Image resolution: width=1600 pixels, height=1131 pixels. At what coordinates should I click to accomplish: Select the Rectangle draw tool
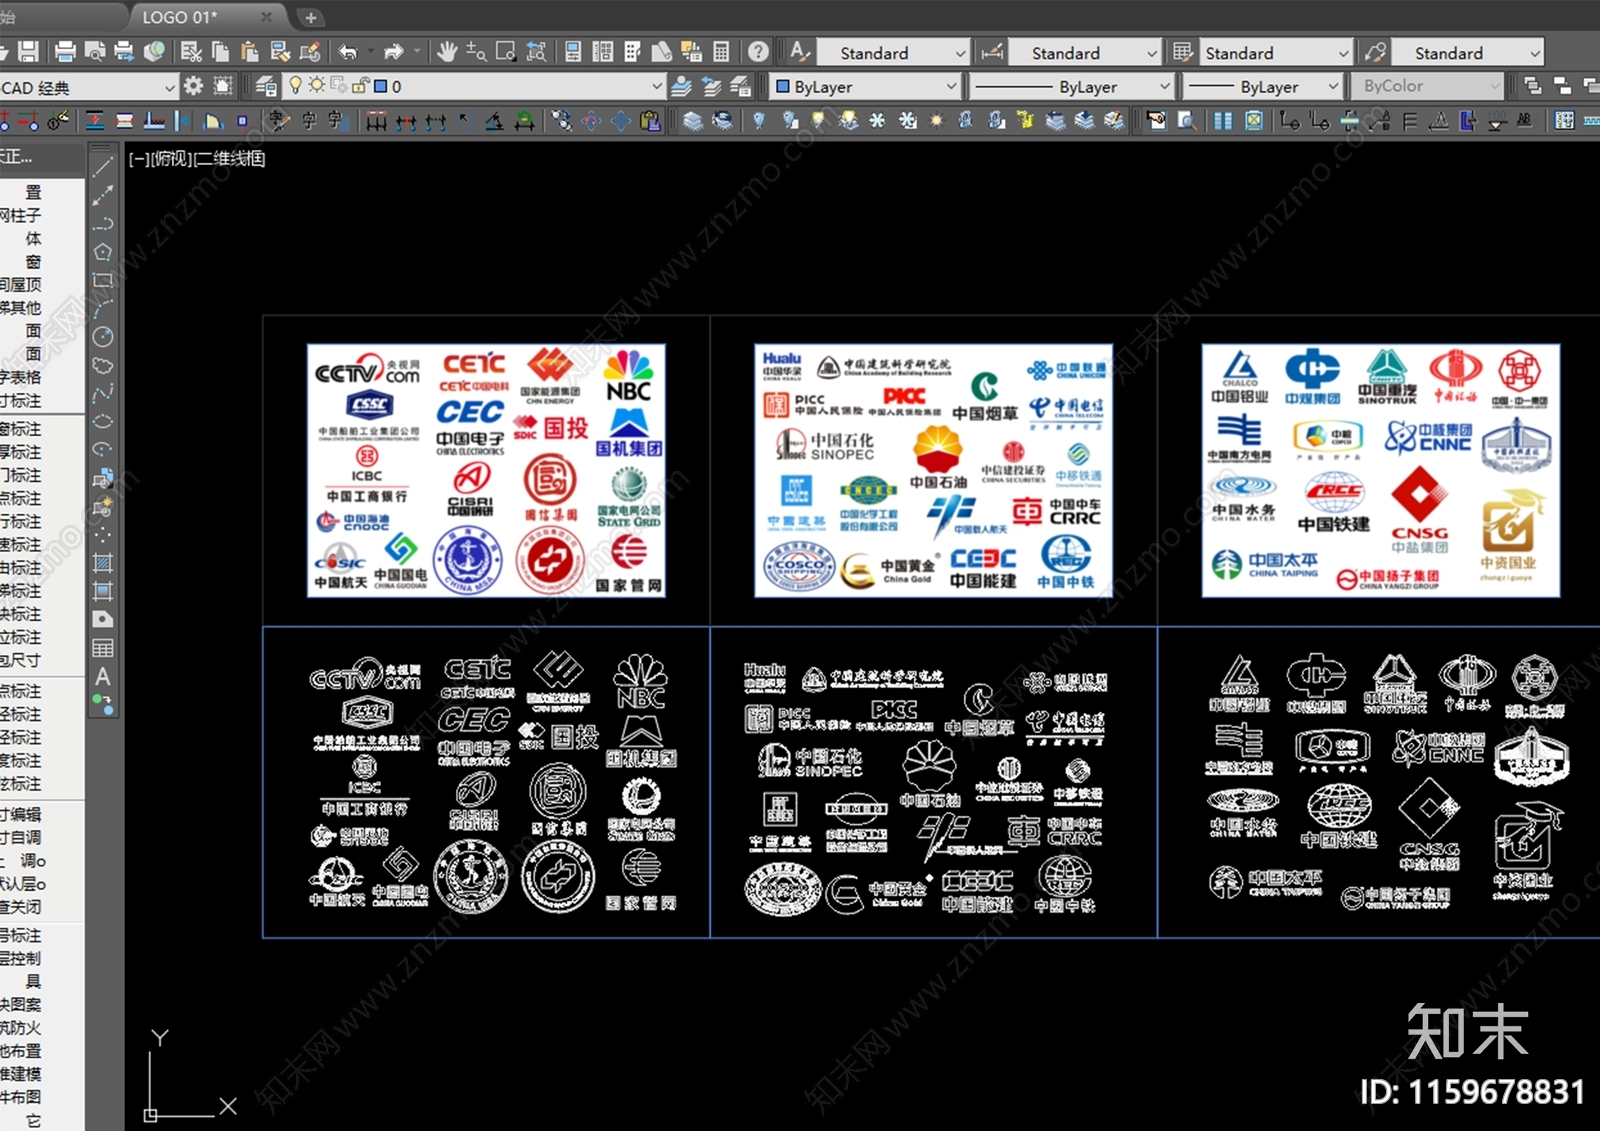102,280
